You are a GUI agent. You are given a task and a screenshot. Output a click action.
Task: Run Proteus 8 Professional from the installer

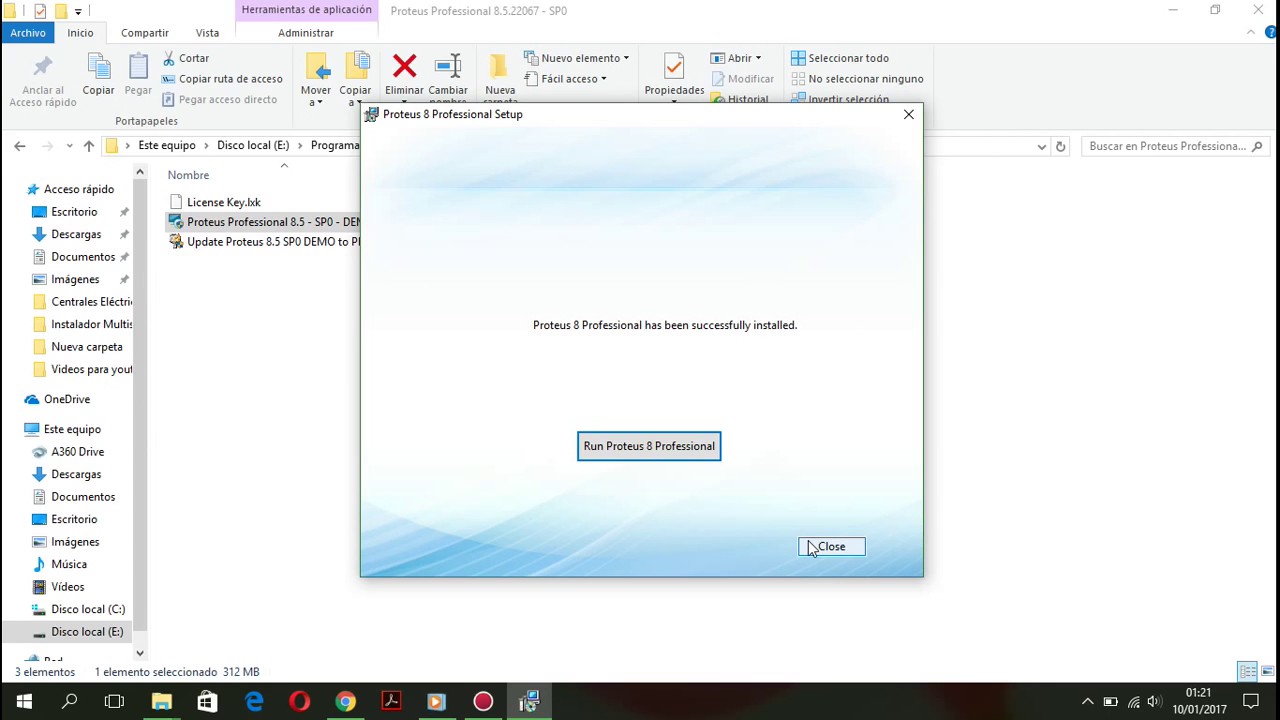(649, 446)
